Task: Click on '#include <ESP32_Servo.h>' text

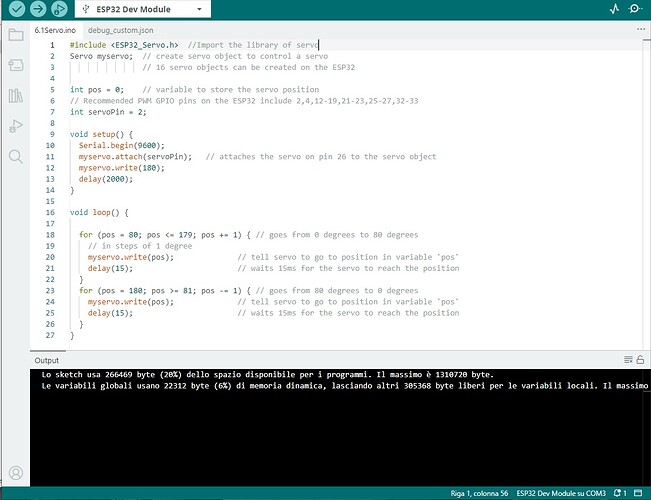Action: tap(124, 45)
